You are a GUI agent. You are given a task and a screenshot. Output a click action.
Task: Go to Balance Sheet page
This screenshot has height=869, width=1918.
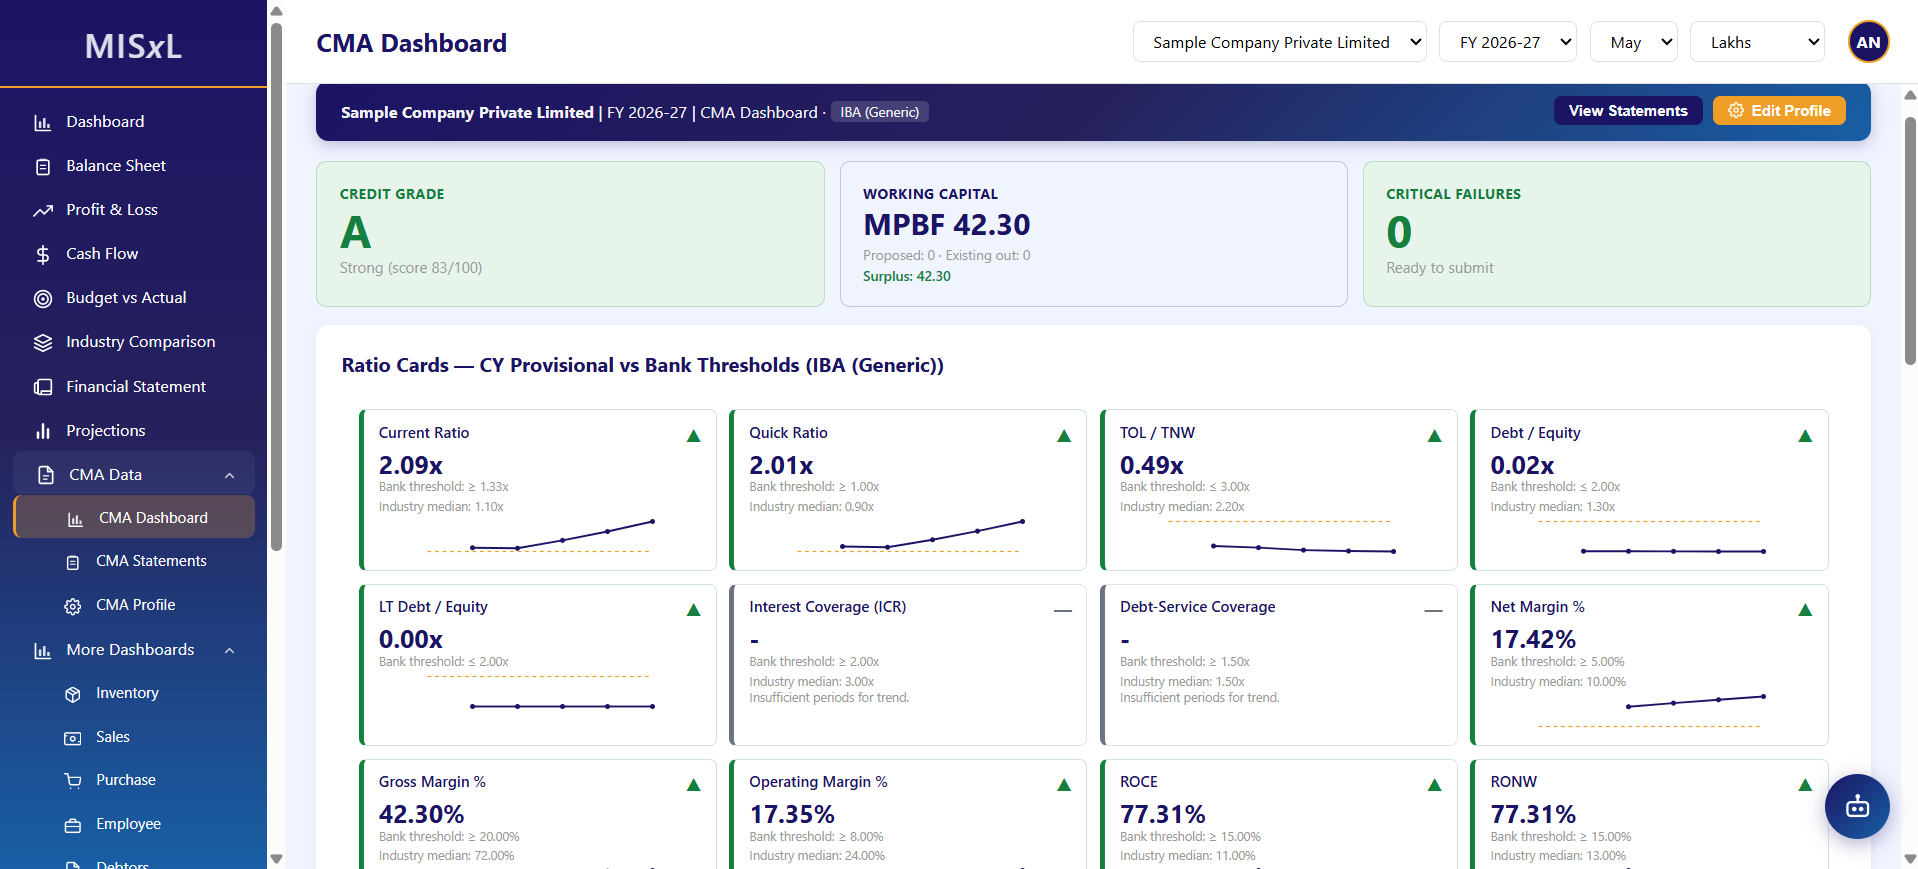click(134, 166)
